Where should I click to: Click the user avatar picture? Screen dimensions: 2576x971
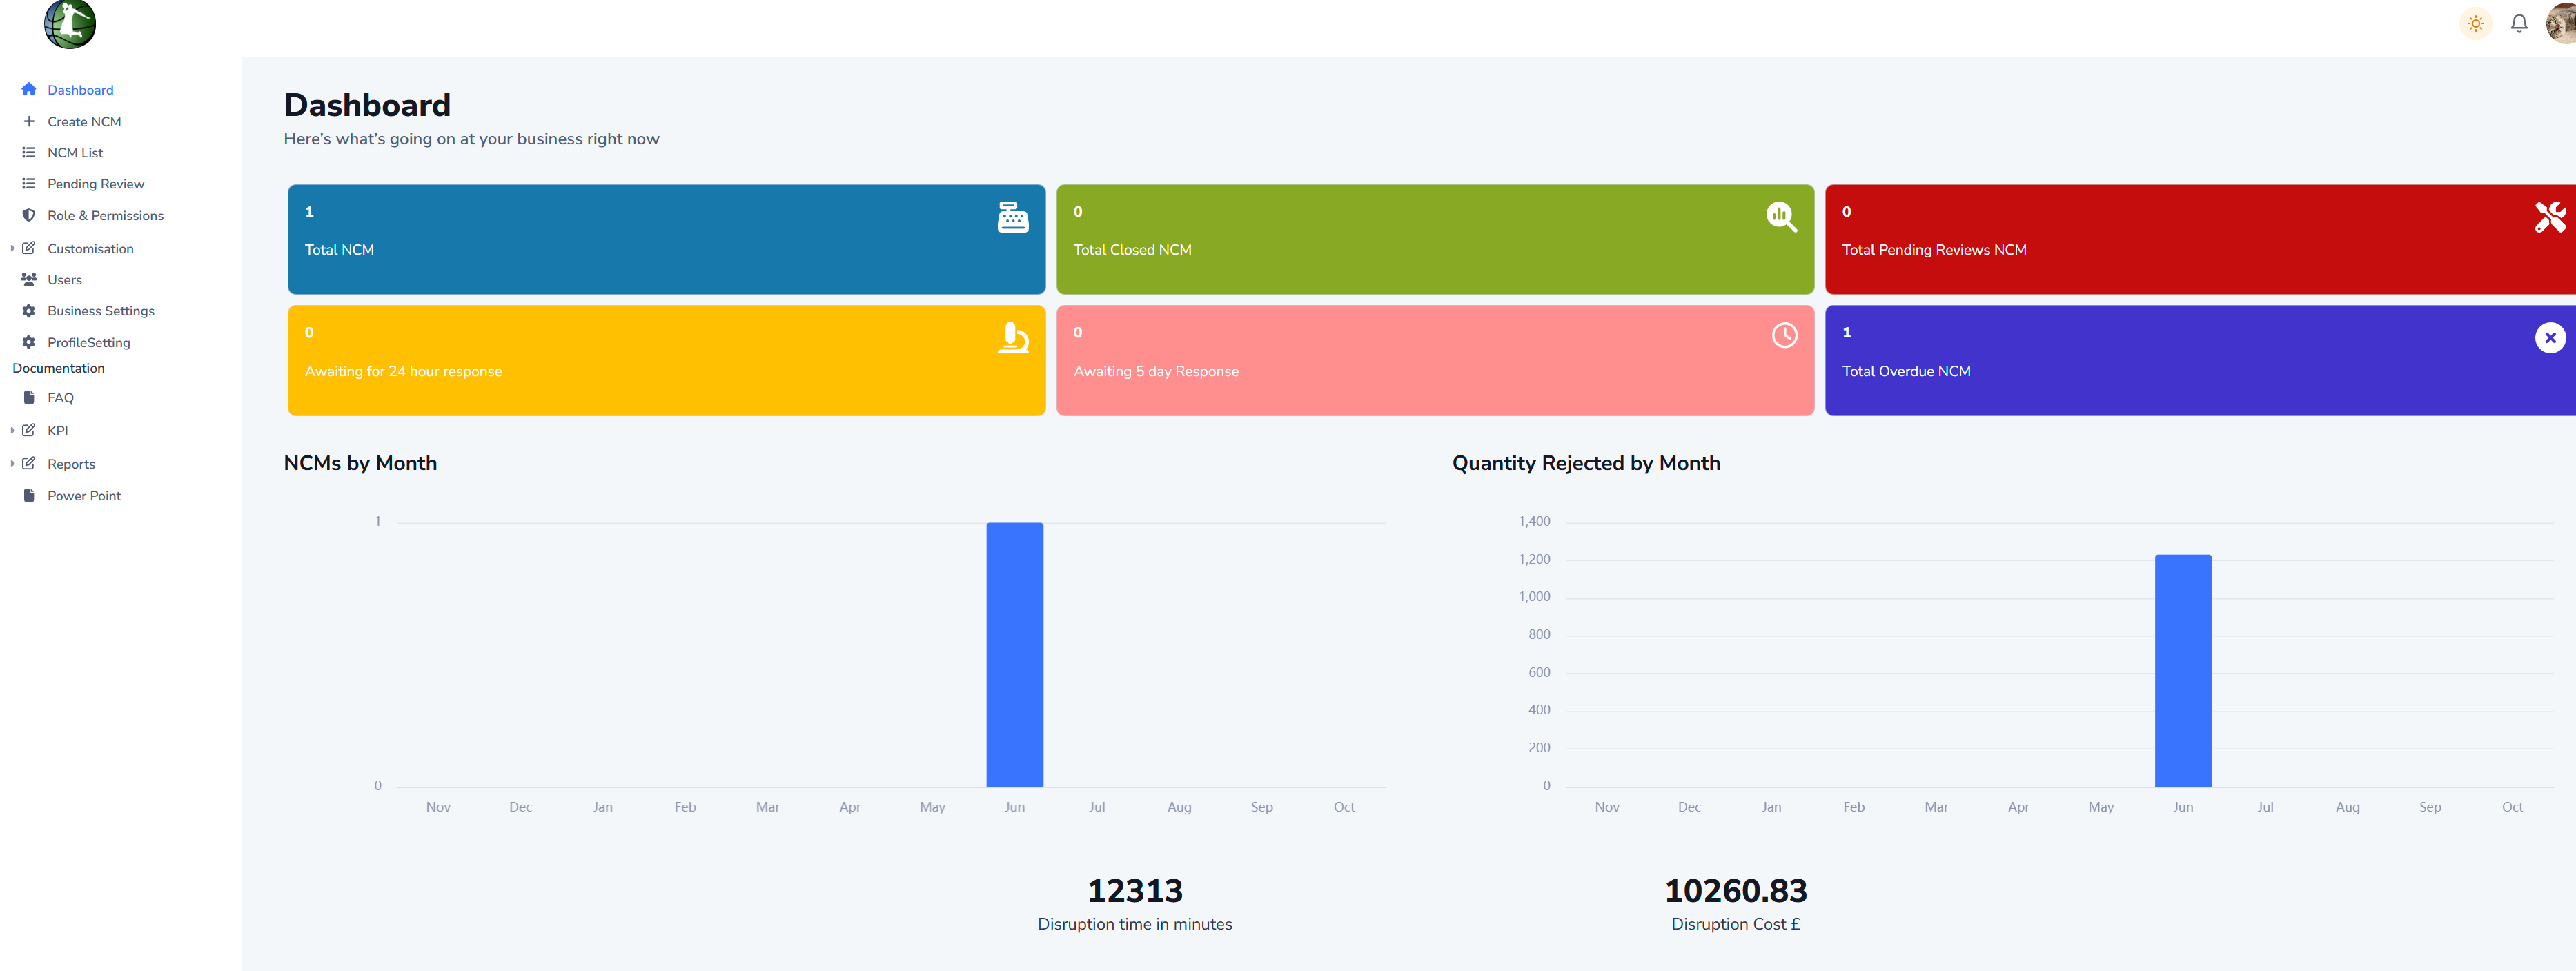[2562, 23]
